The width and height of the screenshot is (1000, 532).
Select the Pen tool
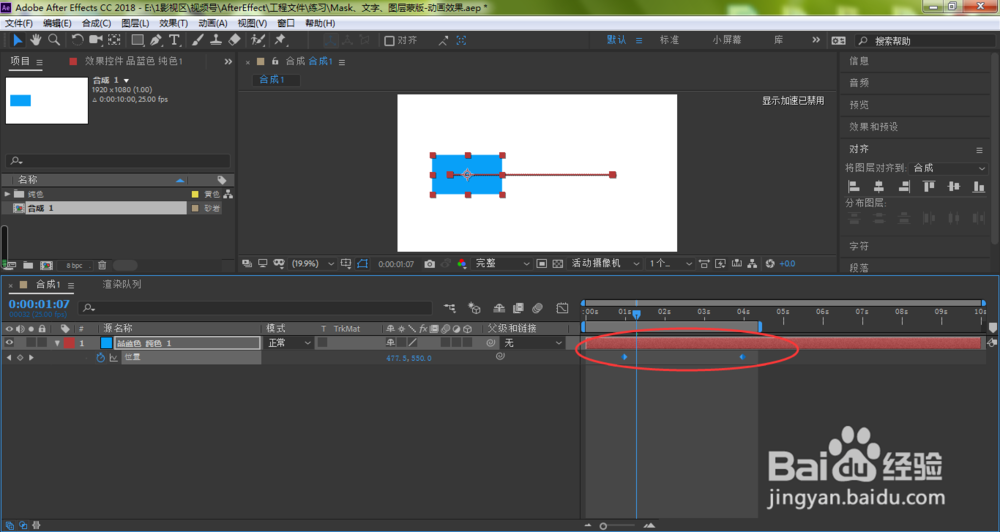click(x=156, y=40)
